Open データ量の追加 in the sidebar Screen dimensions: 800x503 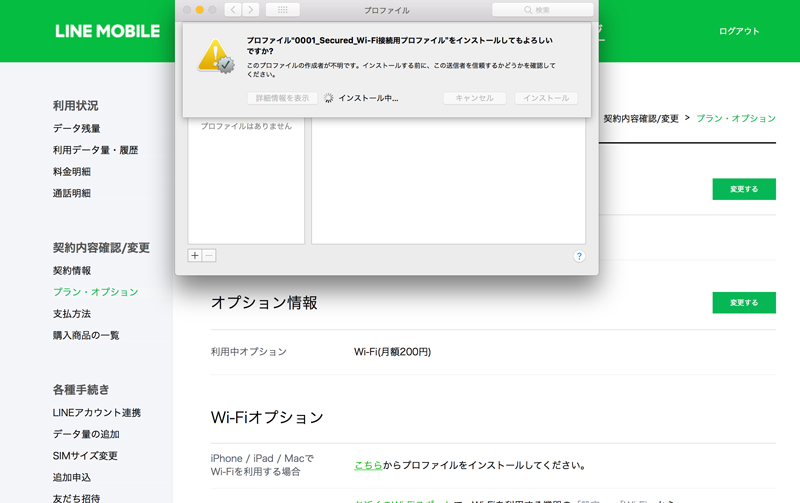86,434
